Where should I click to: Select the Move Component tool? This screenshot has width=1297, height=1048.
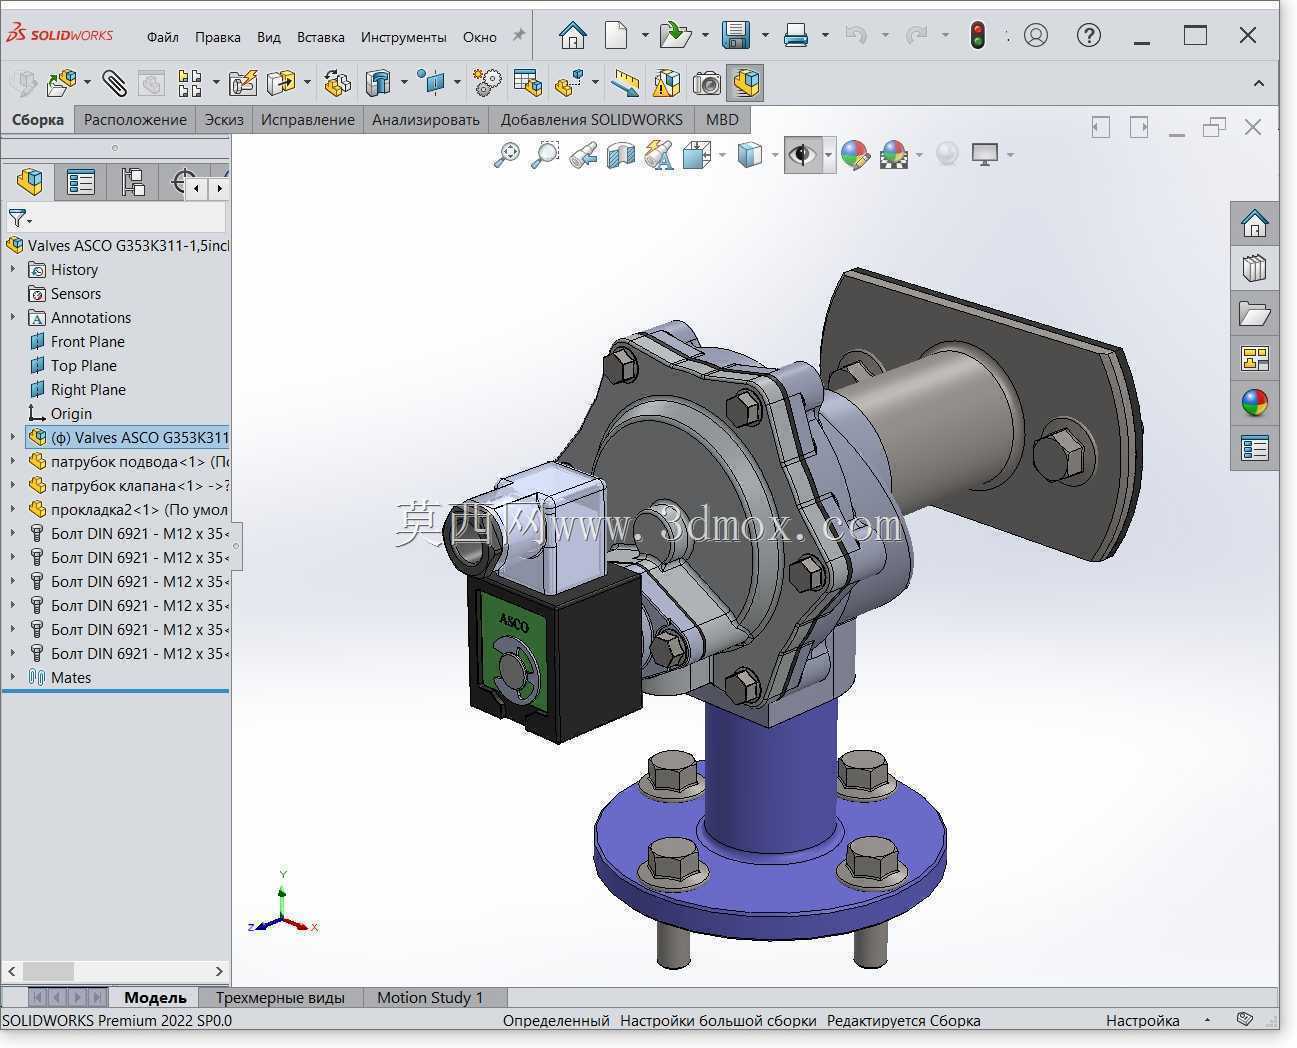point(281,83)
